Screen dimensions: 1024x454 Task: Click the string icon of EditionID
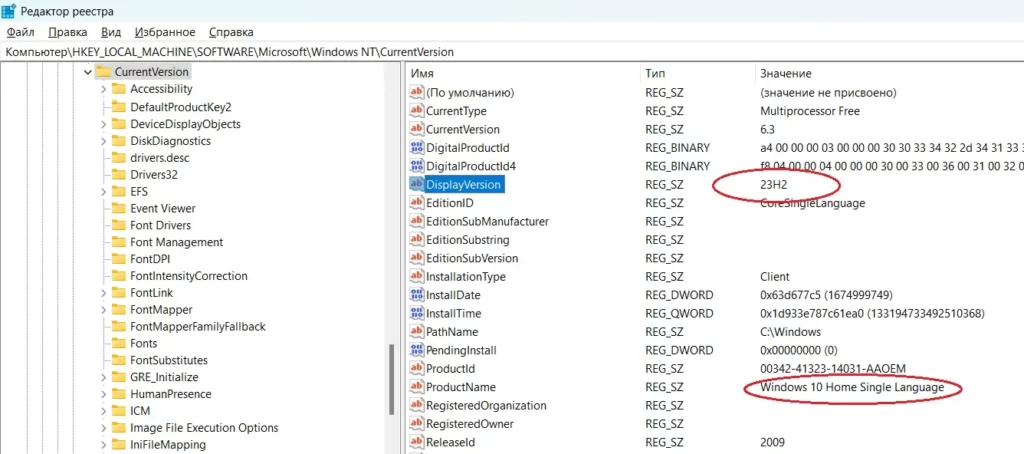point(417,203)
